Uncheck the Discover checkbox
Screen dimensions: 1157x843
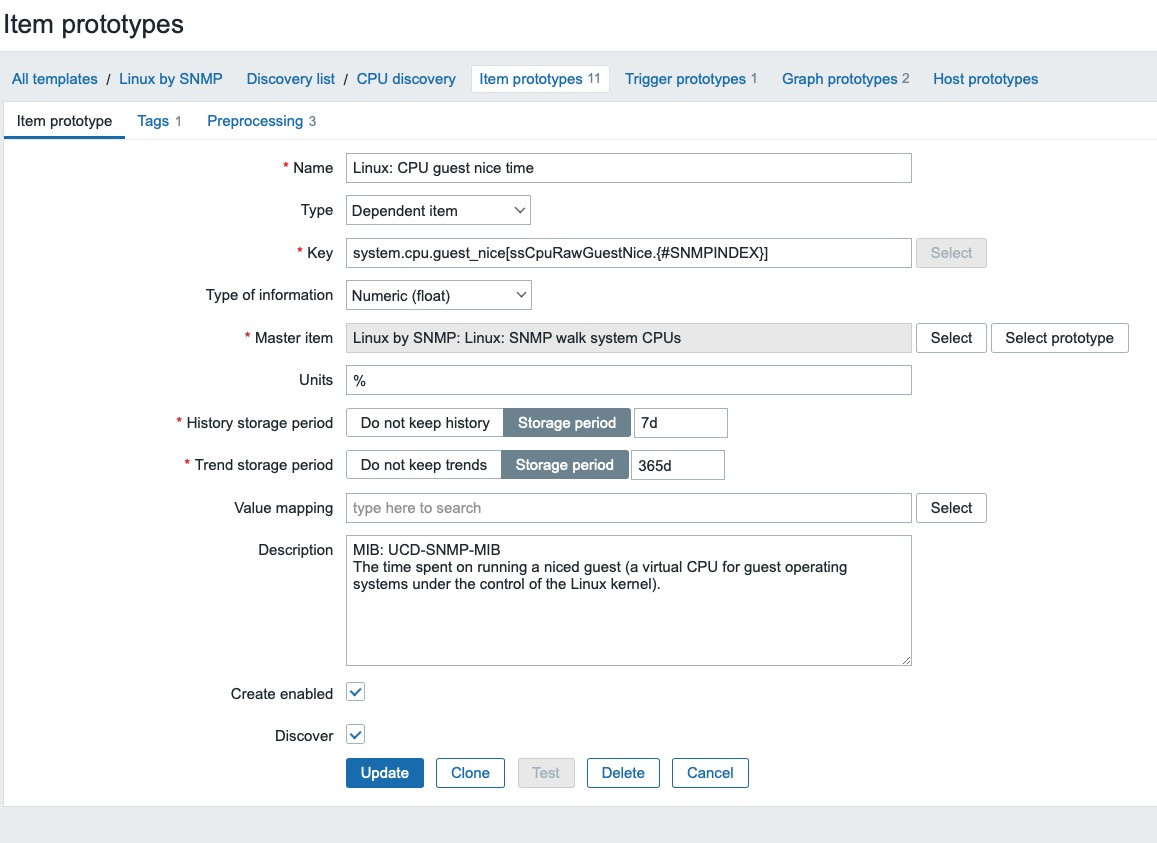[355, 734]
